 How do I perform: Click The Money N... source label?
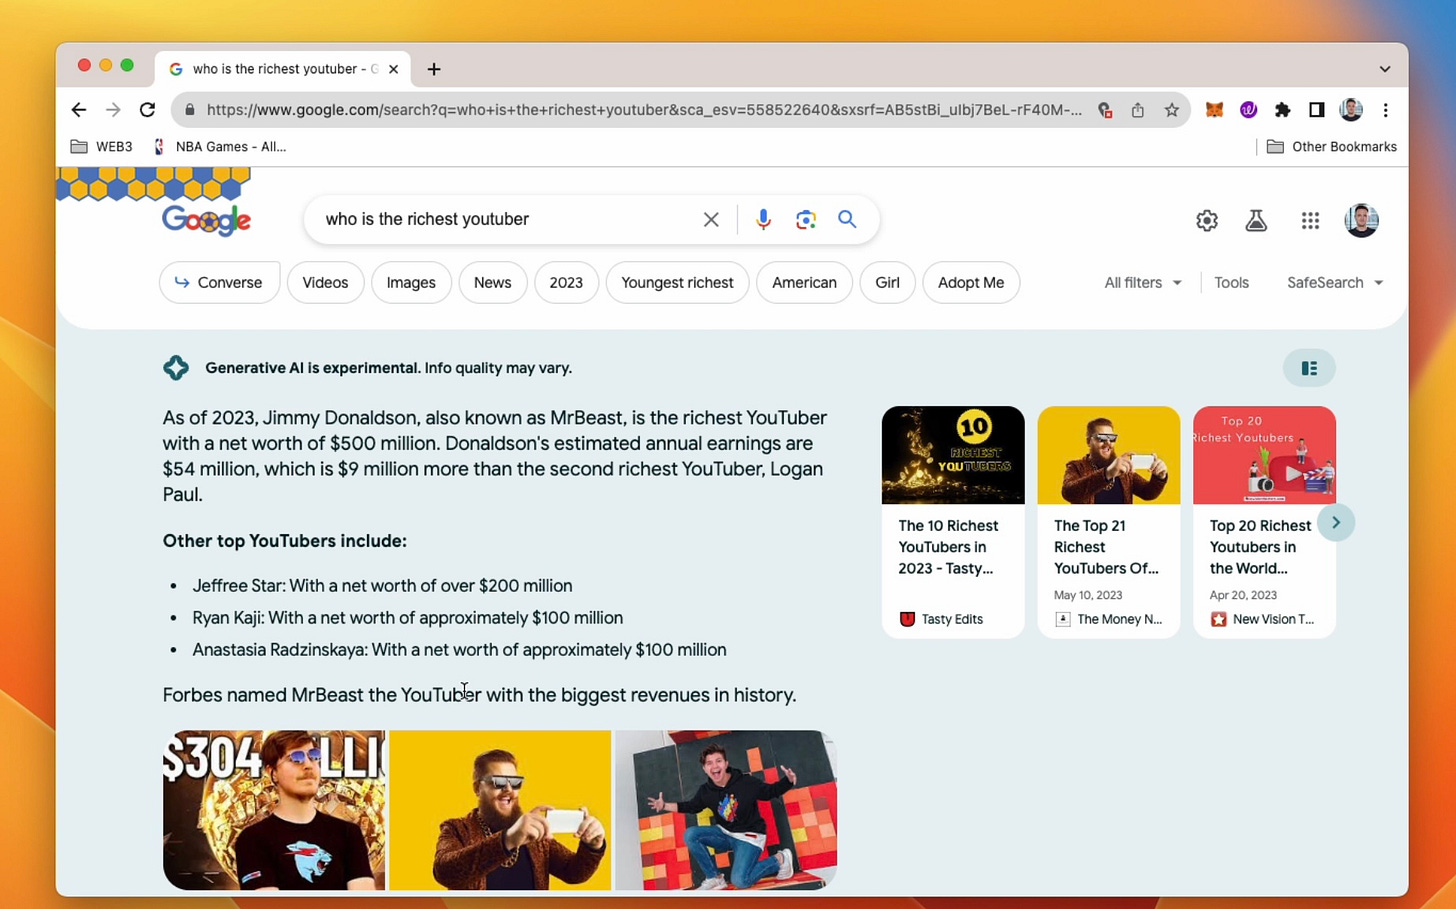click(1108, 619)
